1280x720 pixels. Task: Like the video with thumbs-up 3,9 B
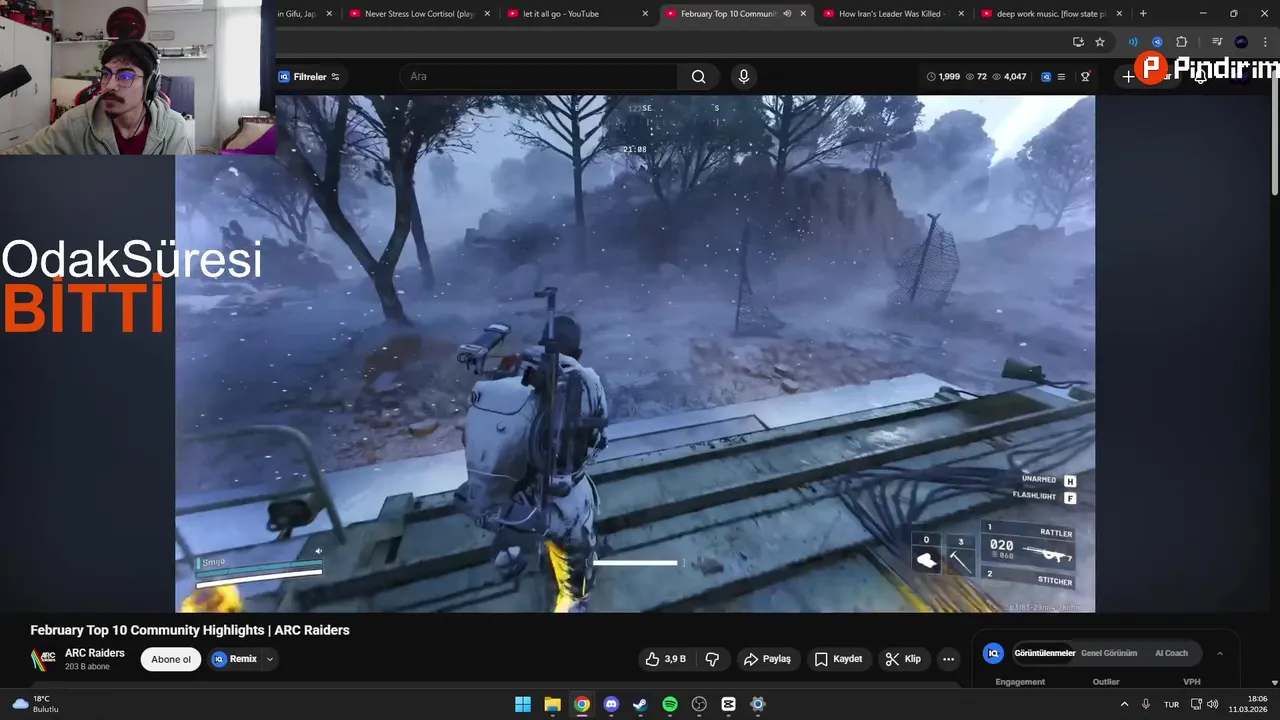click(666, 659)
